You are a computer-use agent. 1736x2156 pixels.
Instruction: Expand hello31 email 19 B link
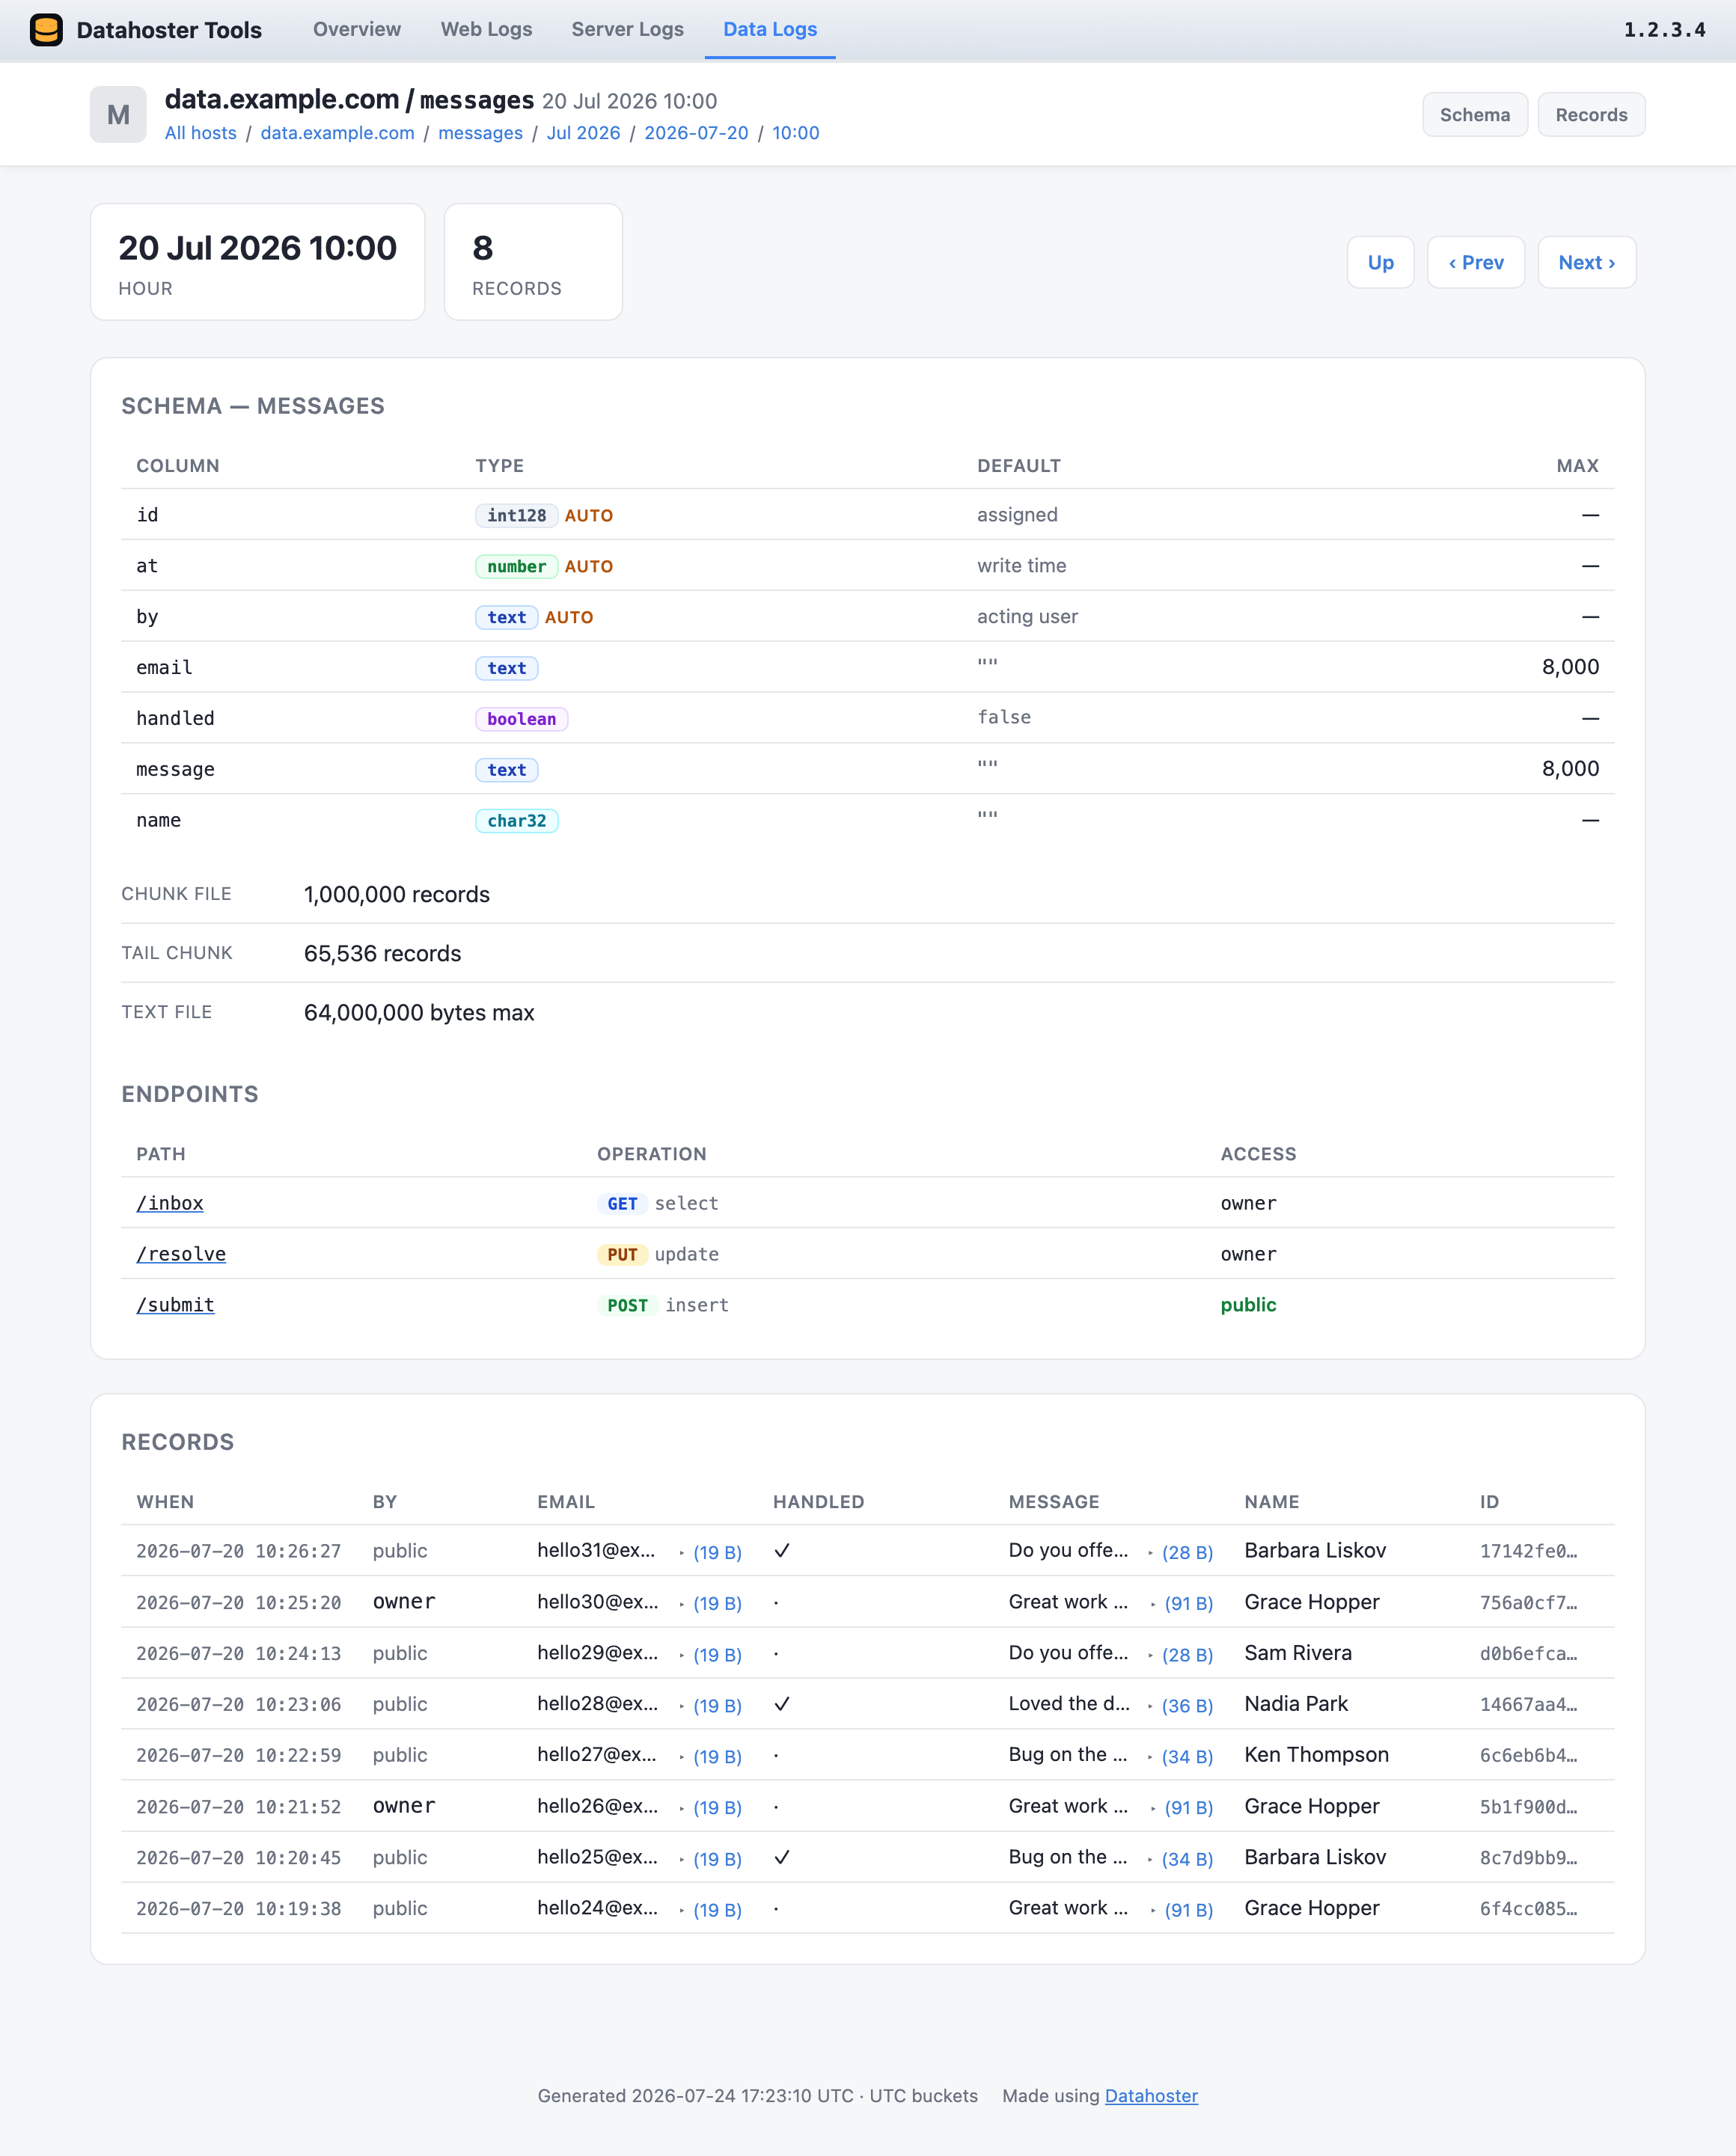pyautogui.click(x=717, y=1552)
